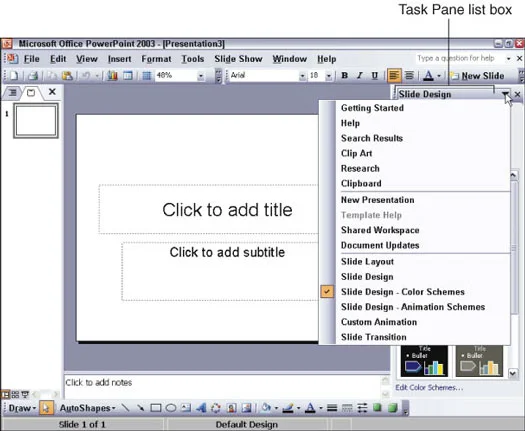Viewport: 525px width, 431px height.
Task: Select the Oval drawing tool
Action: [171, 408]
